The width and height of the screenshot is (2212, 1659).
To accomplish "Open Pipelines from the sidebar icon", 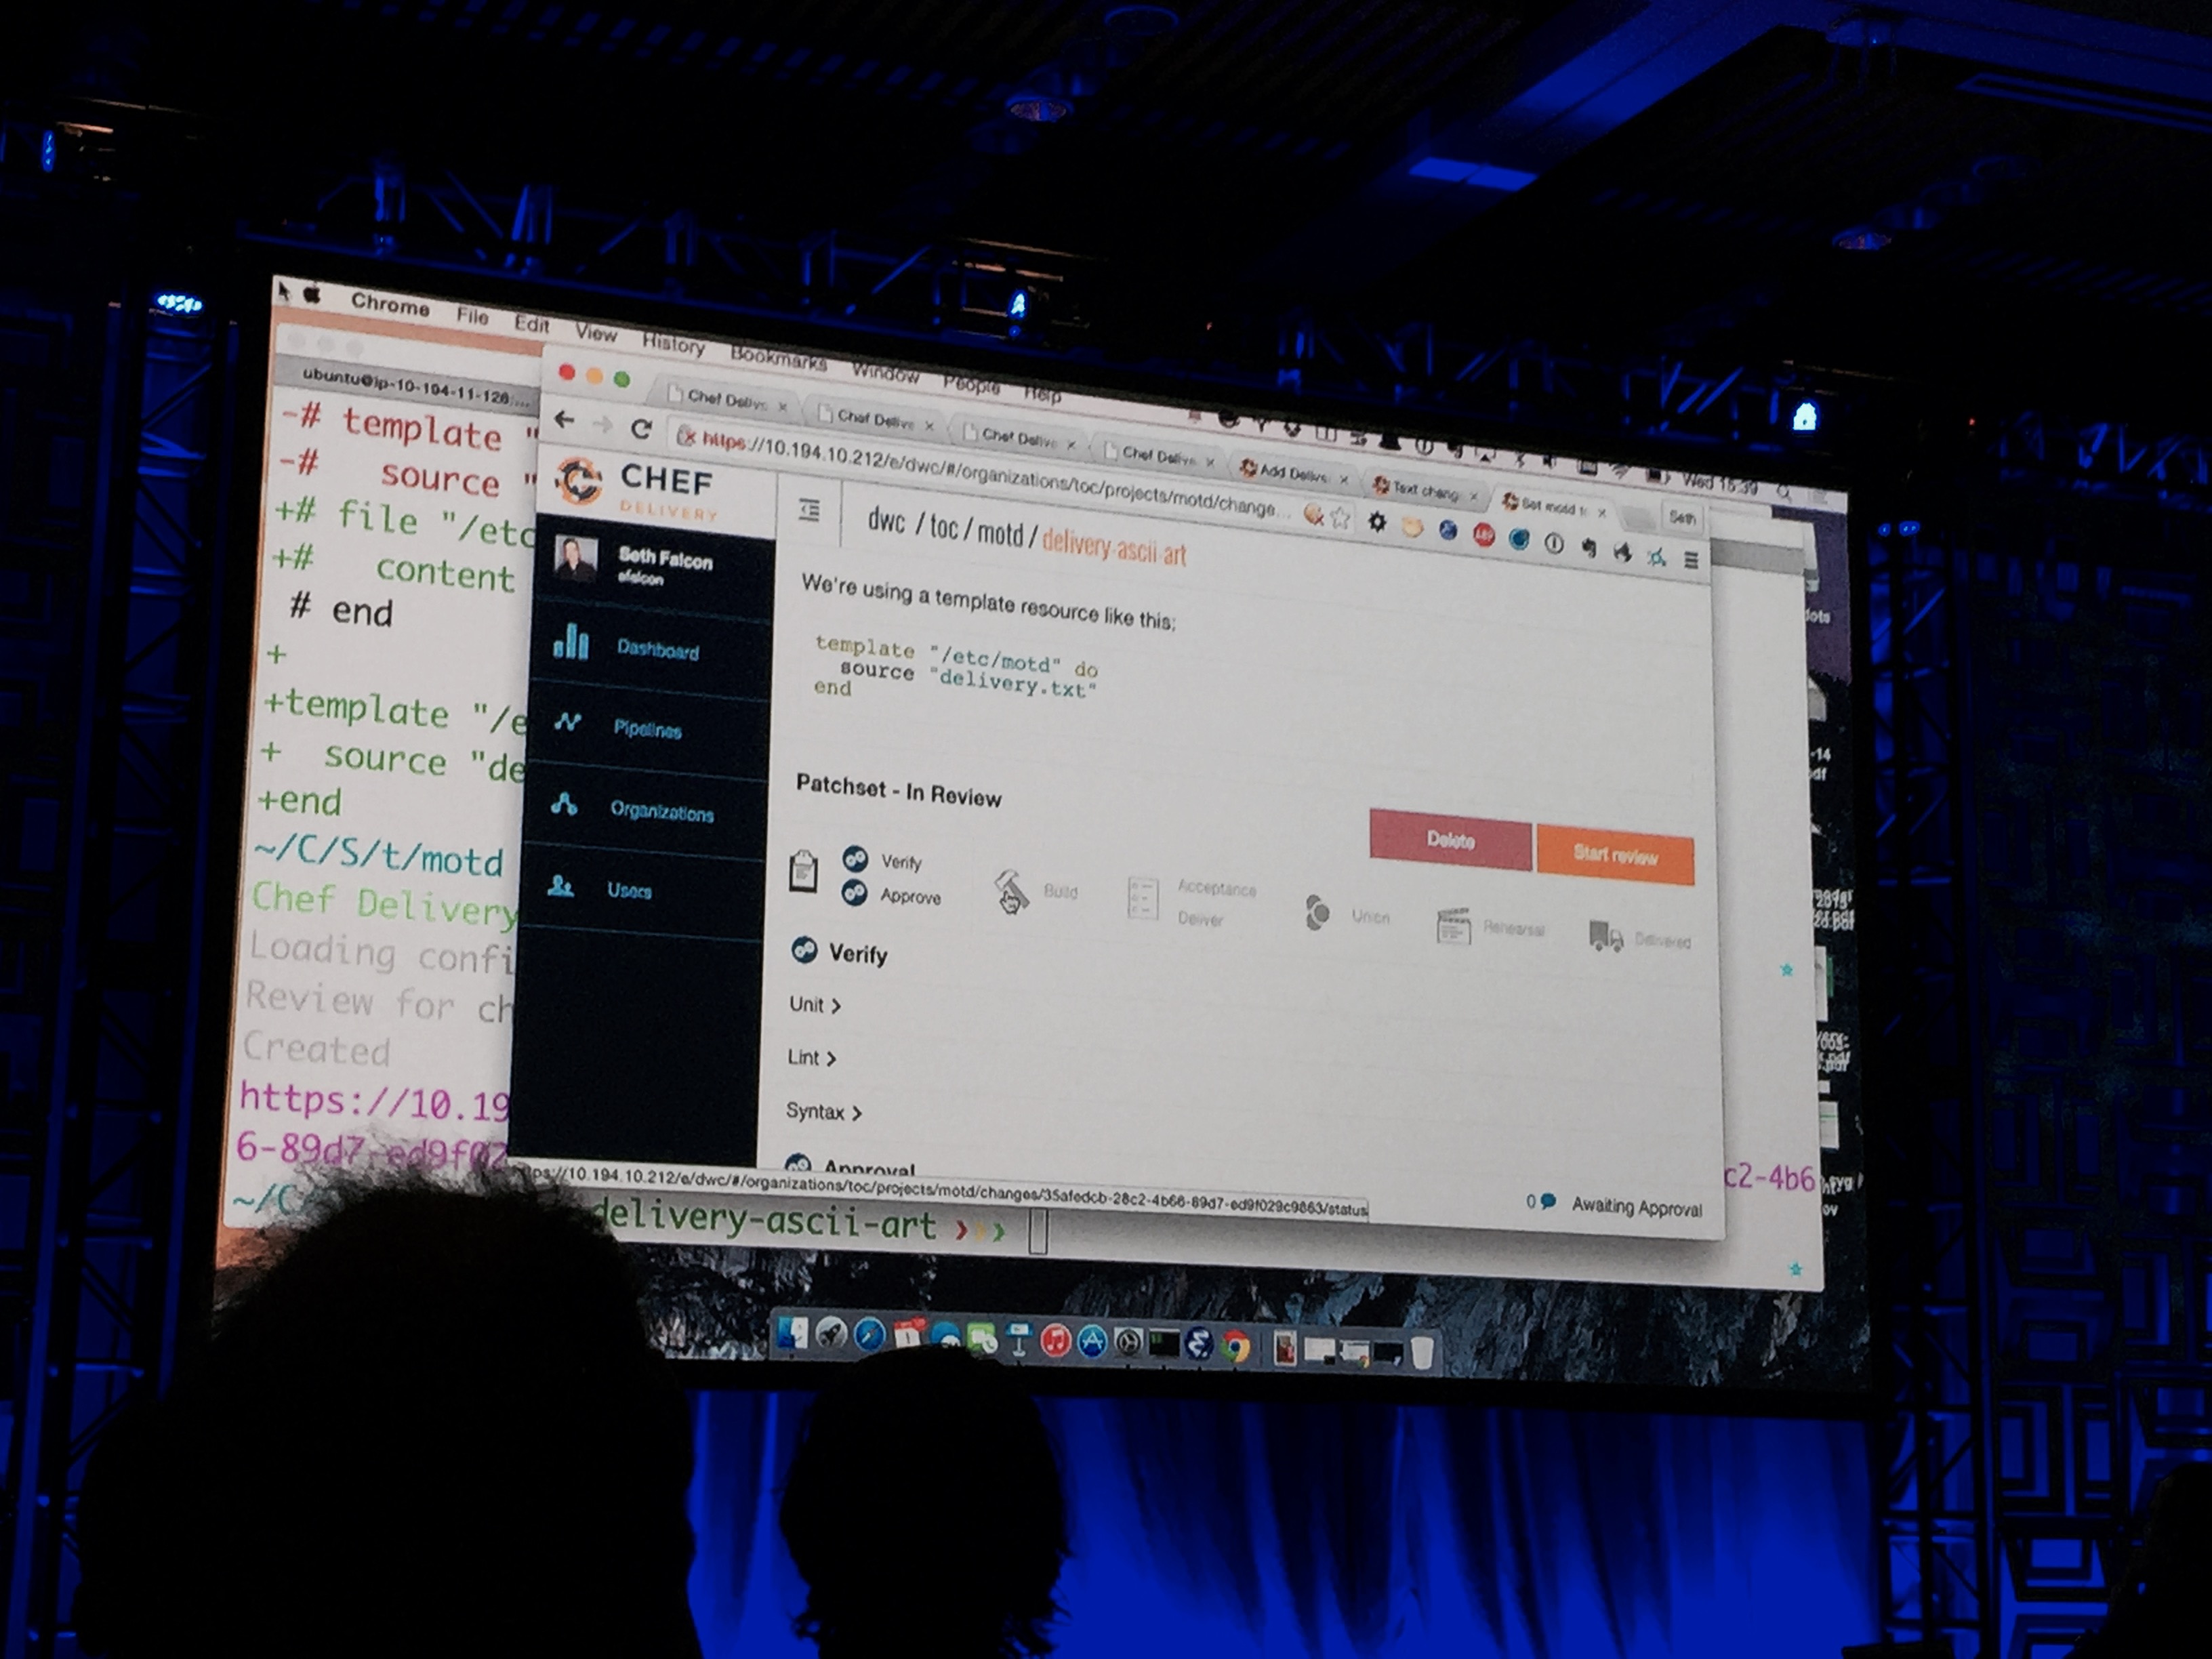I will [568, 722].
